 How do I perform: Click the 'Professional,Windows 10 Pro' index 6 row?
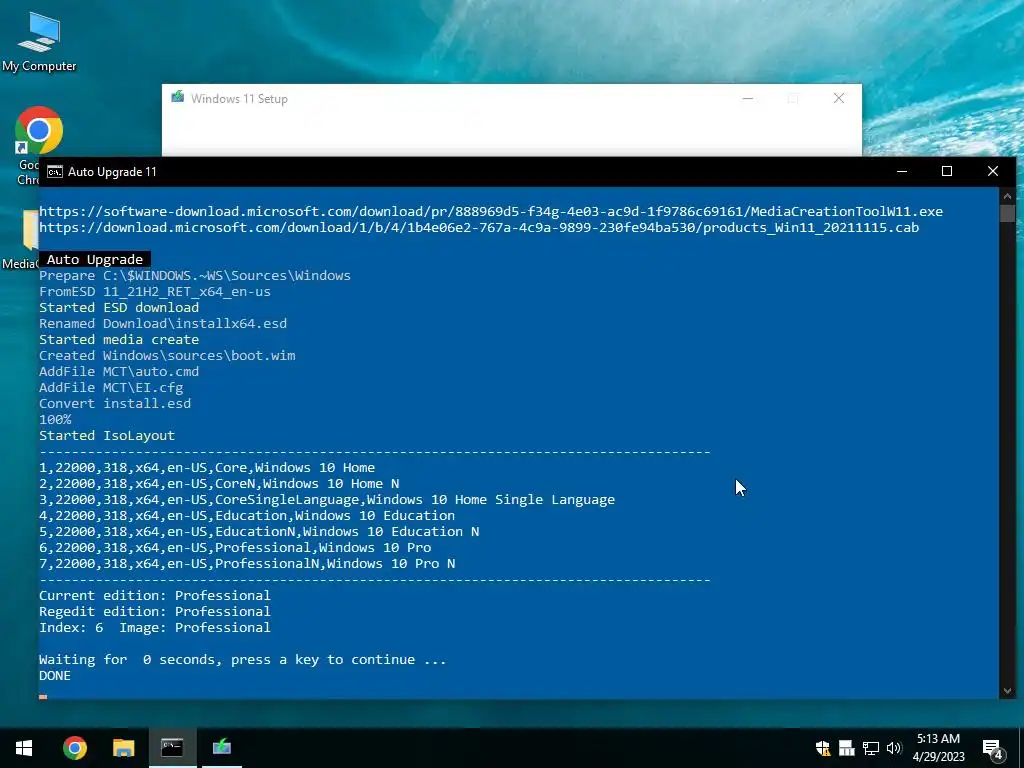(235, 547)
